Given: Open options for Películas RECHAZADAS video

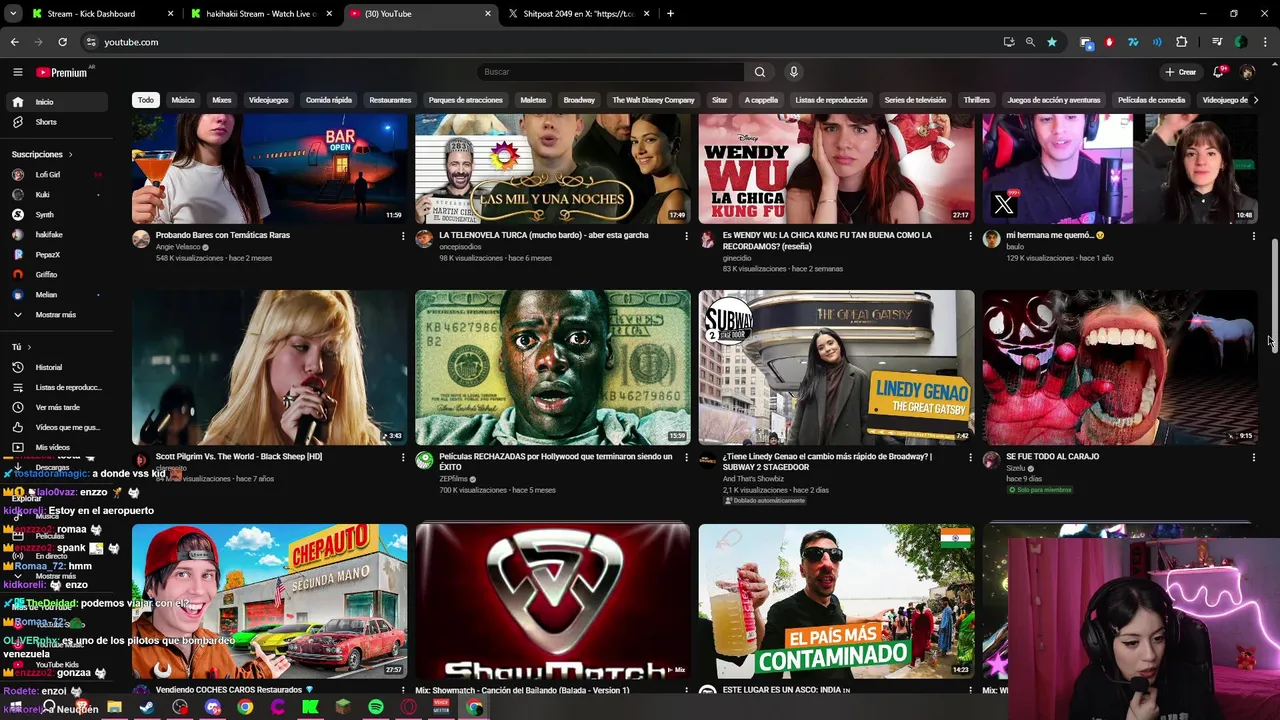Looking at the screenshot, I should tap(686, 457).
